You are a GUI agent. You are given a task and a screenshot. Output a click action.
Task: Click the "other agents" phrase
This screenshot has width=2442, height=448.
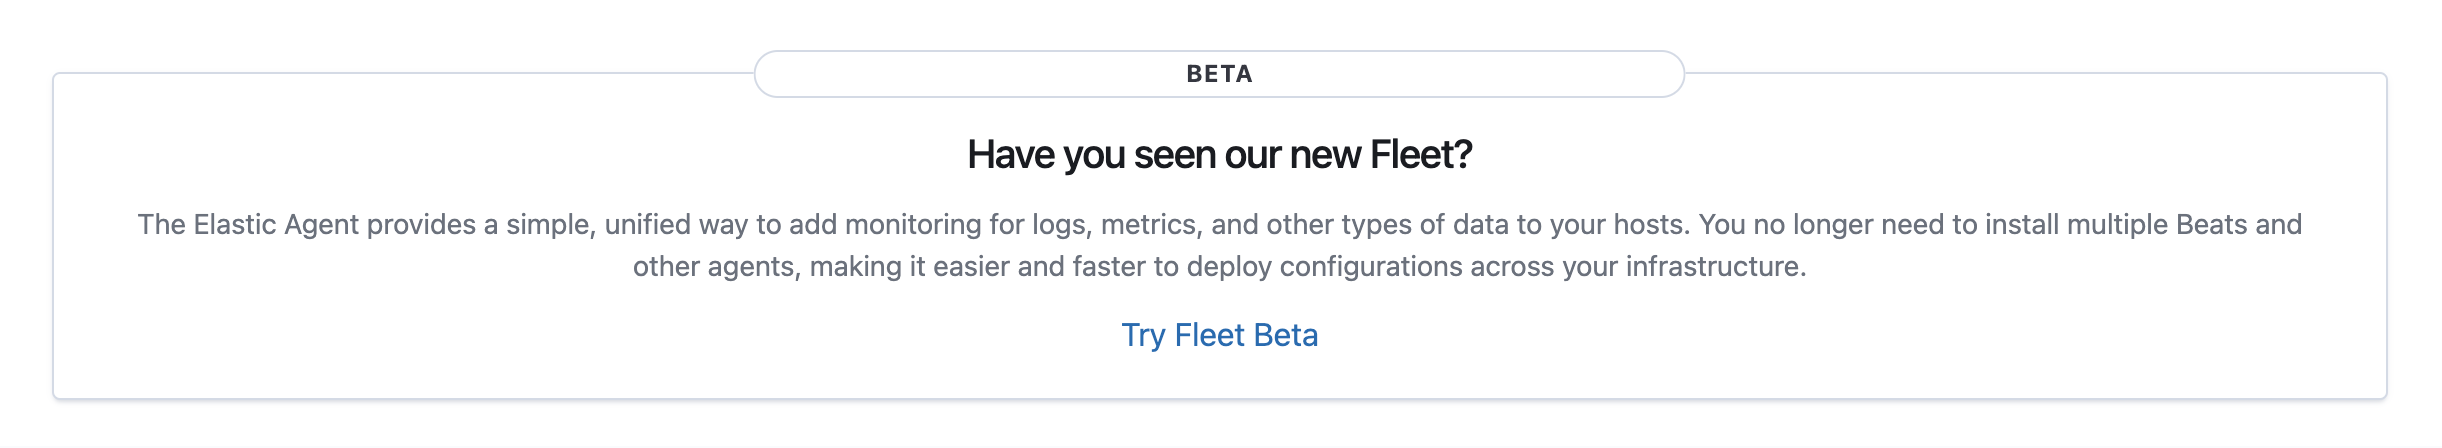click(x=716, y=267)
